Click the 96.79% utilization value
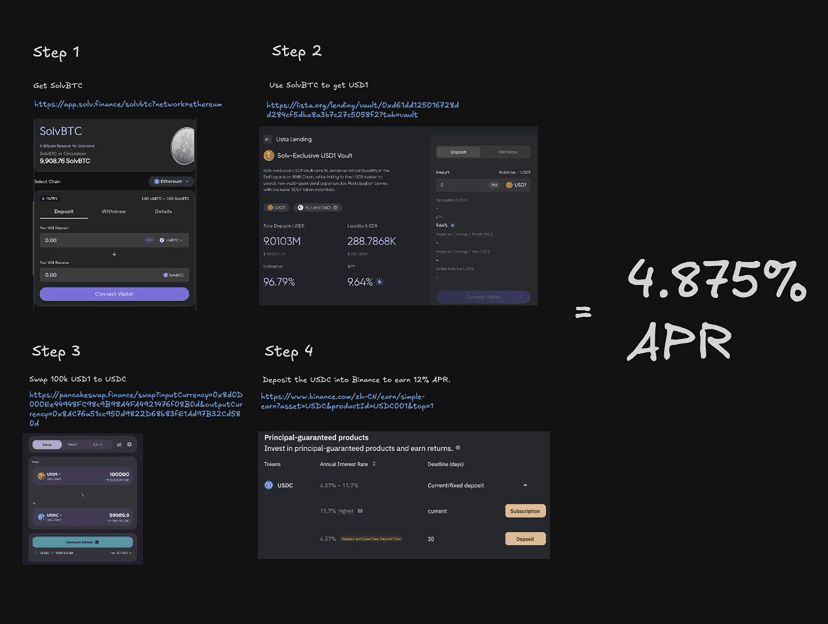The width and height of the screenshot is (828, 624). tap(279, 282)
